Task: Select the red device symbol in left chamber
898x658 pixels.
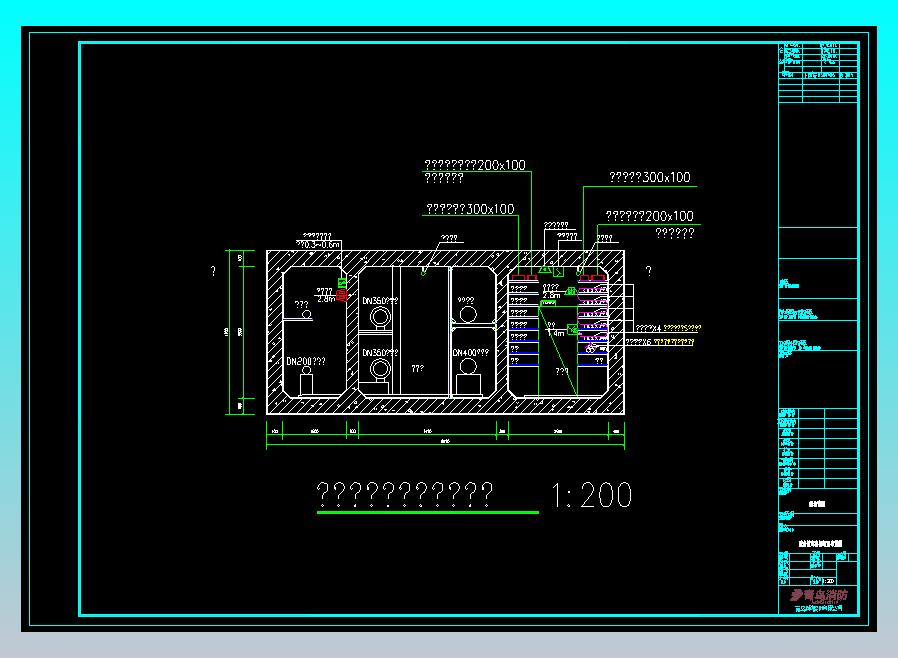Action: coord(342,295)
